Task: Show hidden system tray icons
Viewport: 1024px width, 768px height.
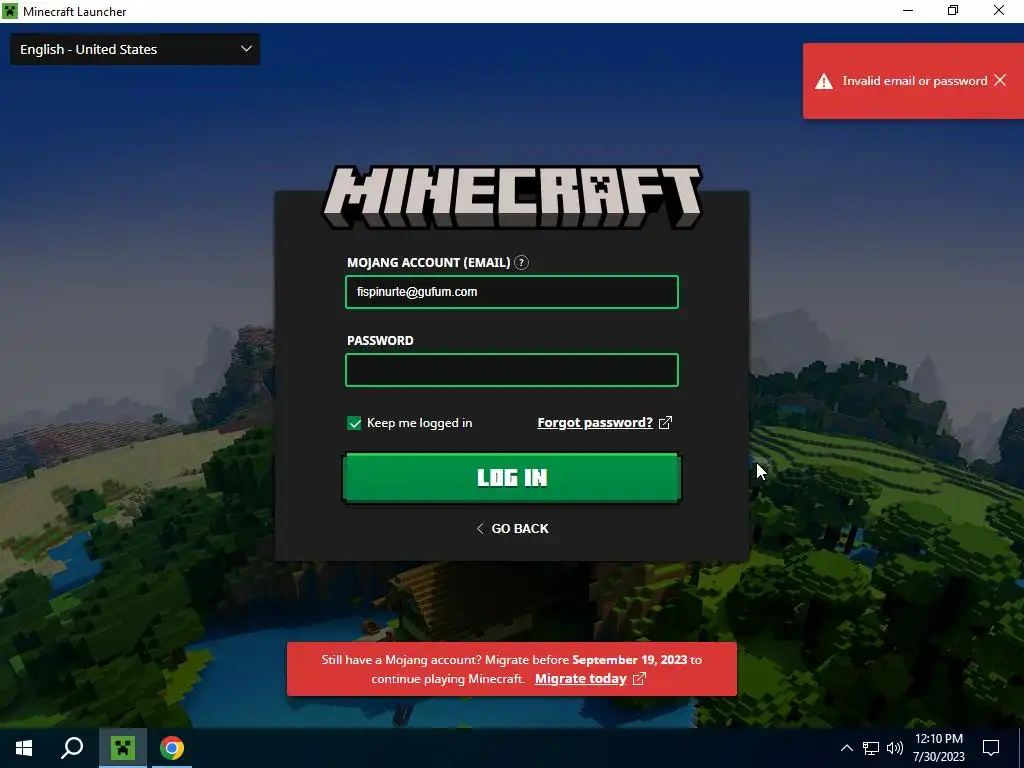Action: [846, 748]
